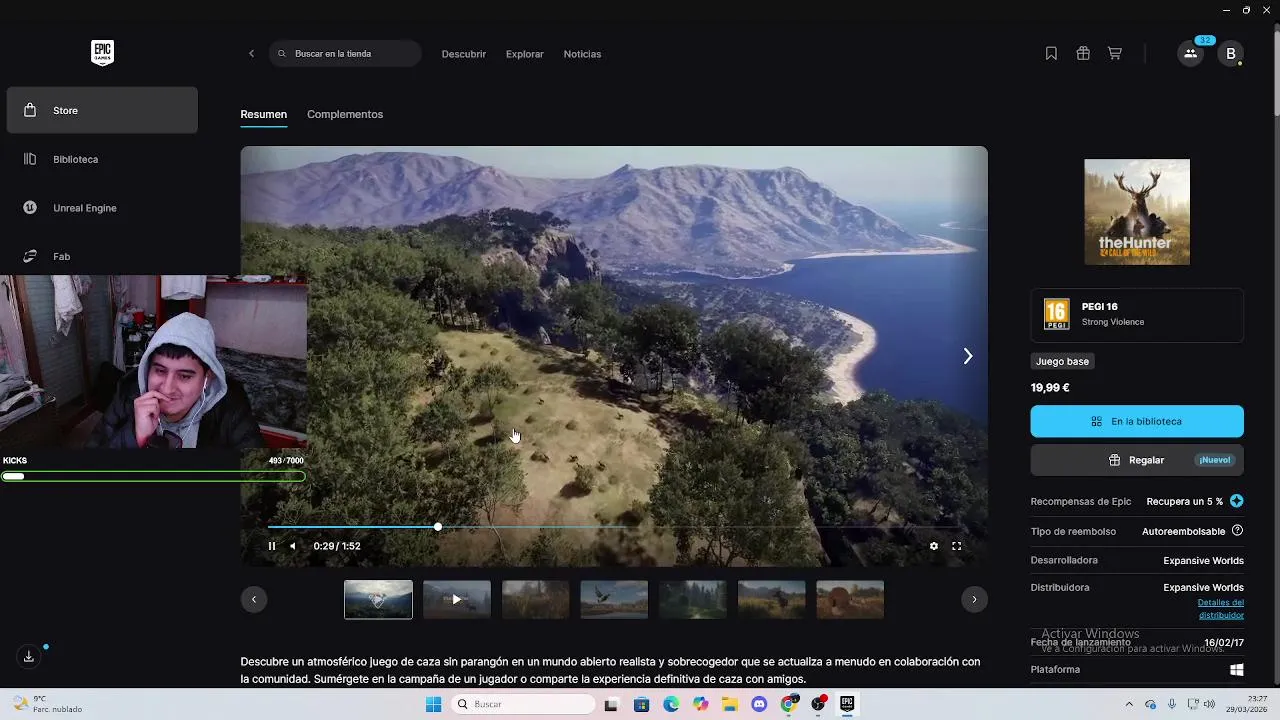1280x720 pixels.
Task: Click the En la biblioteca button
Action: (1137, 421)
